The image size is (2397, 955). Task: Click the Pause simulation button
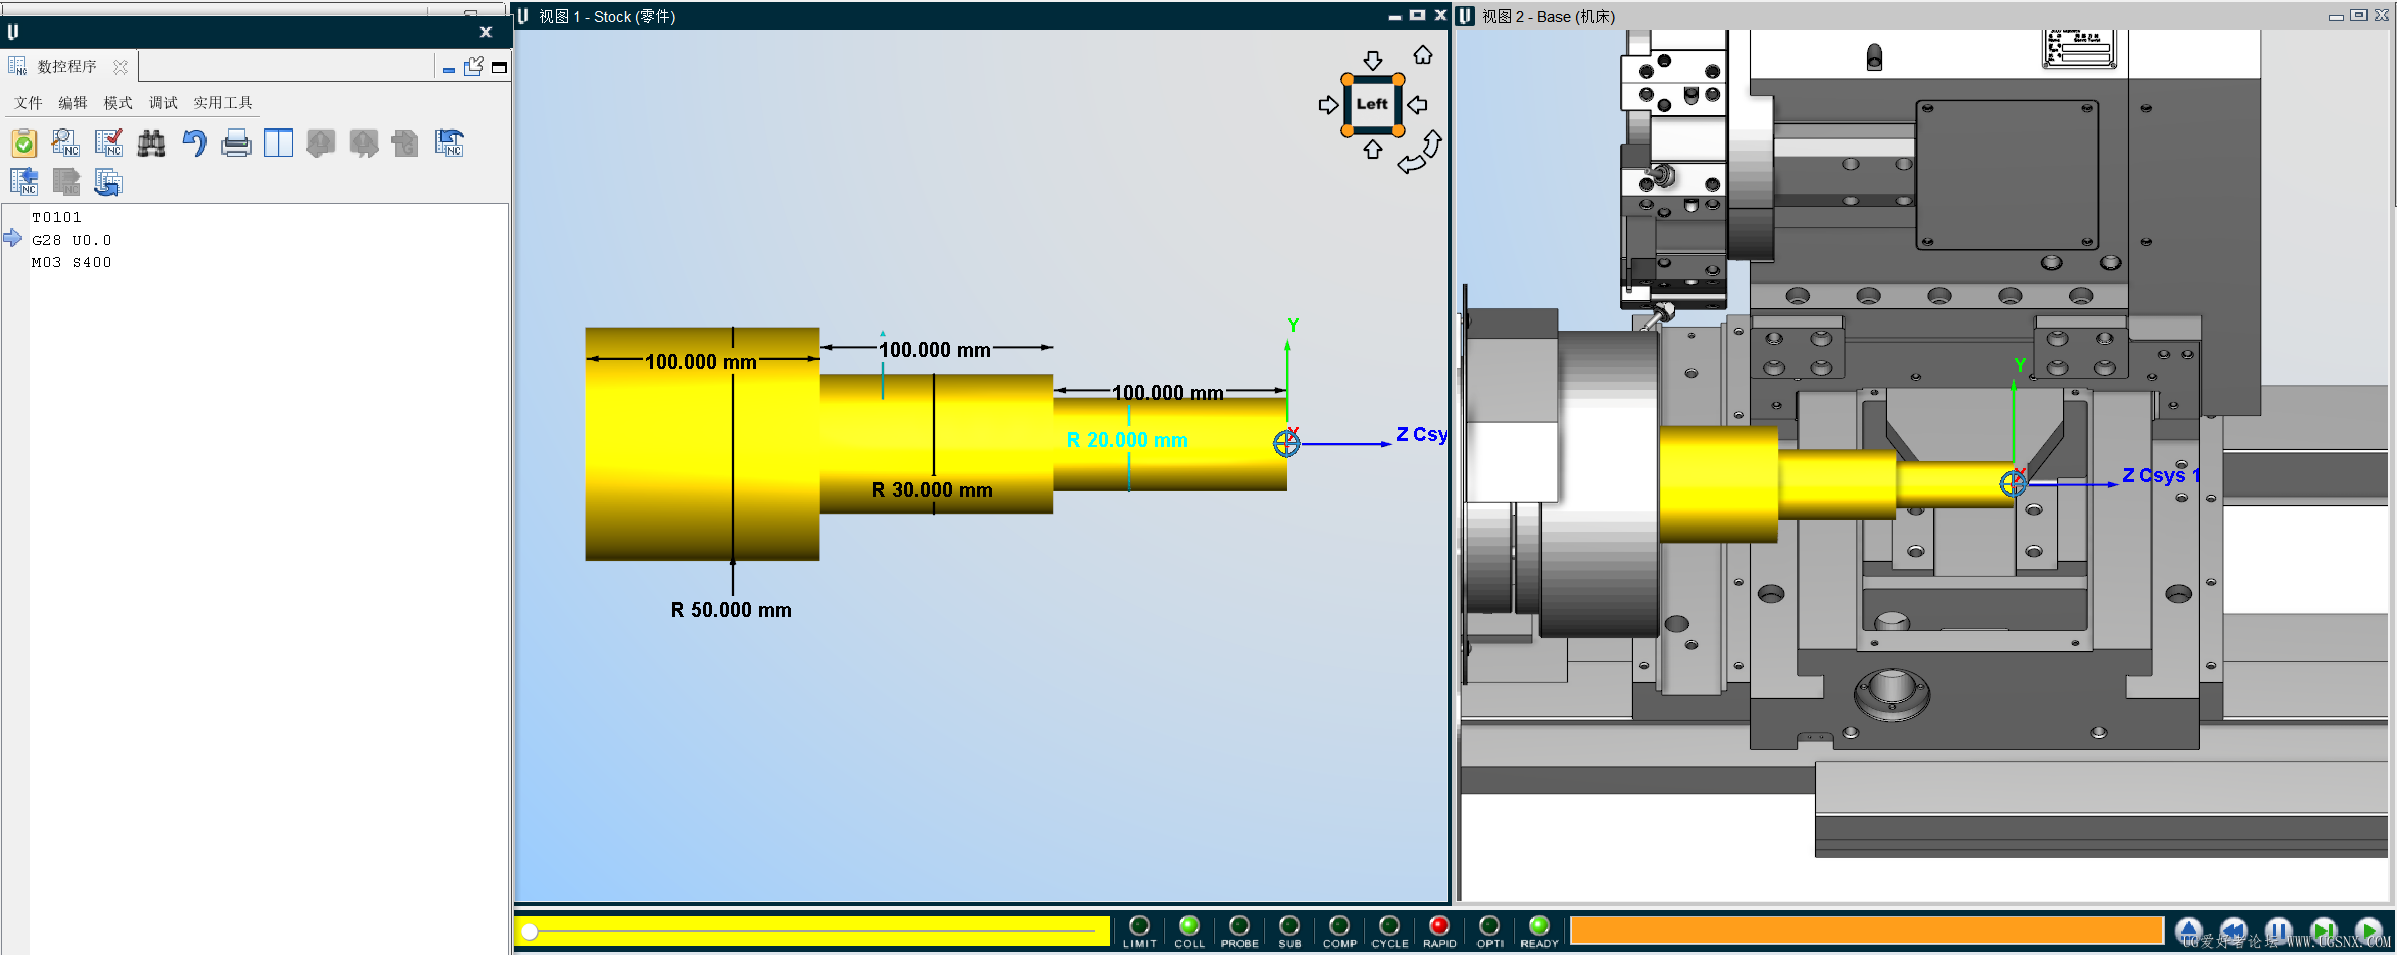click(x=2279, y=931)
